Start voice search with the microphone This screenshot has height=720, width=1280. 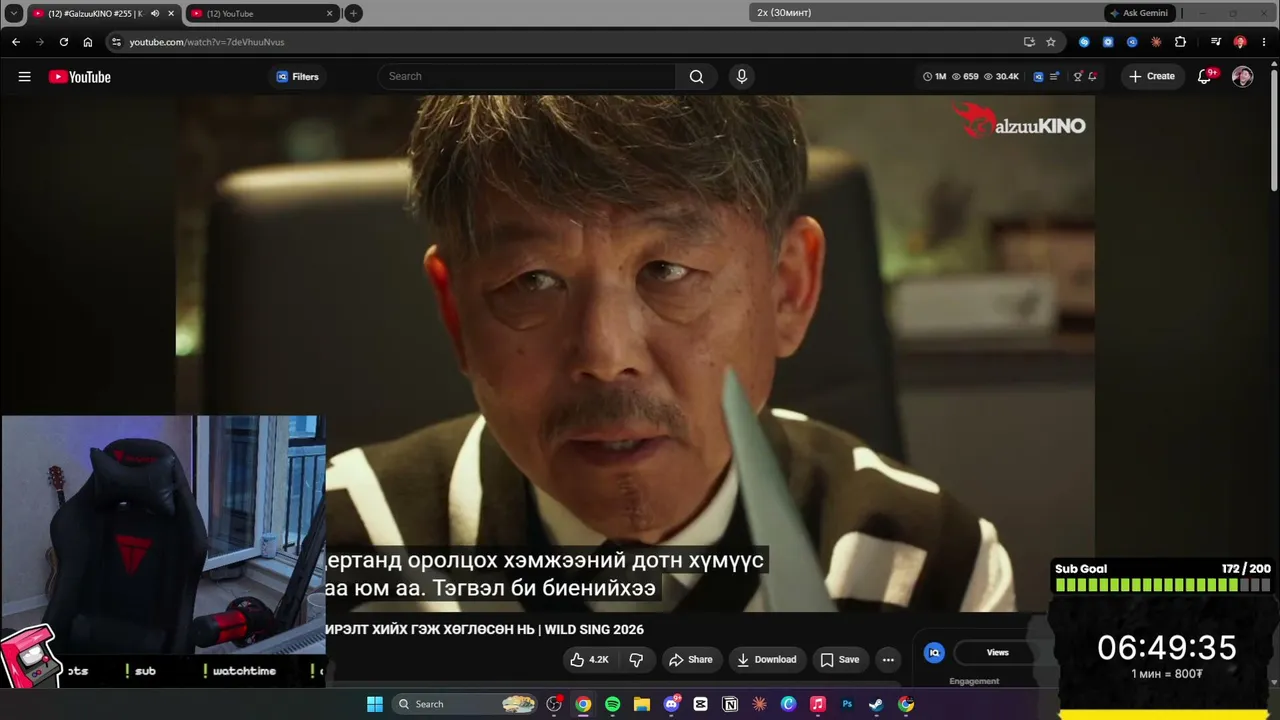[x=741, y=77]
